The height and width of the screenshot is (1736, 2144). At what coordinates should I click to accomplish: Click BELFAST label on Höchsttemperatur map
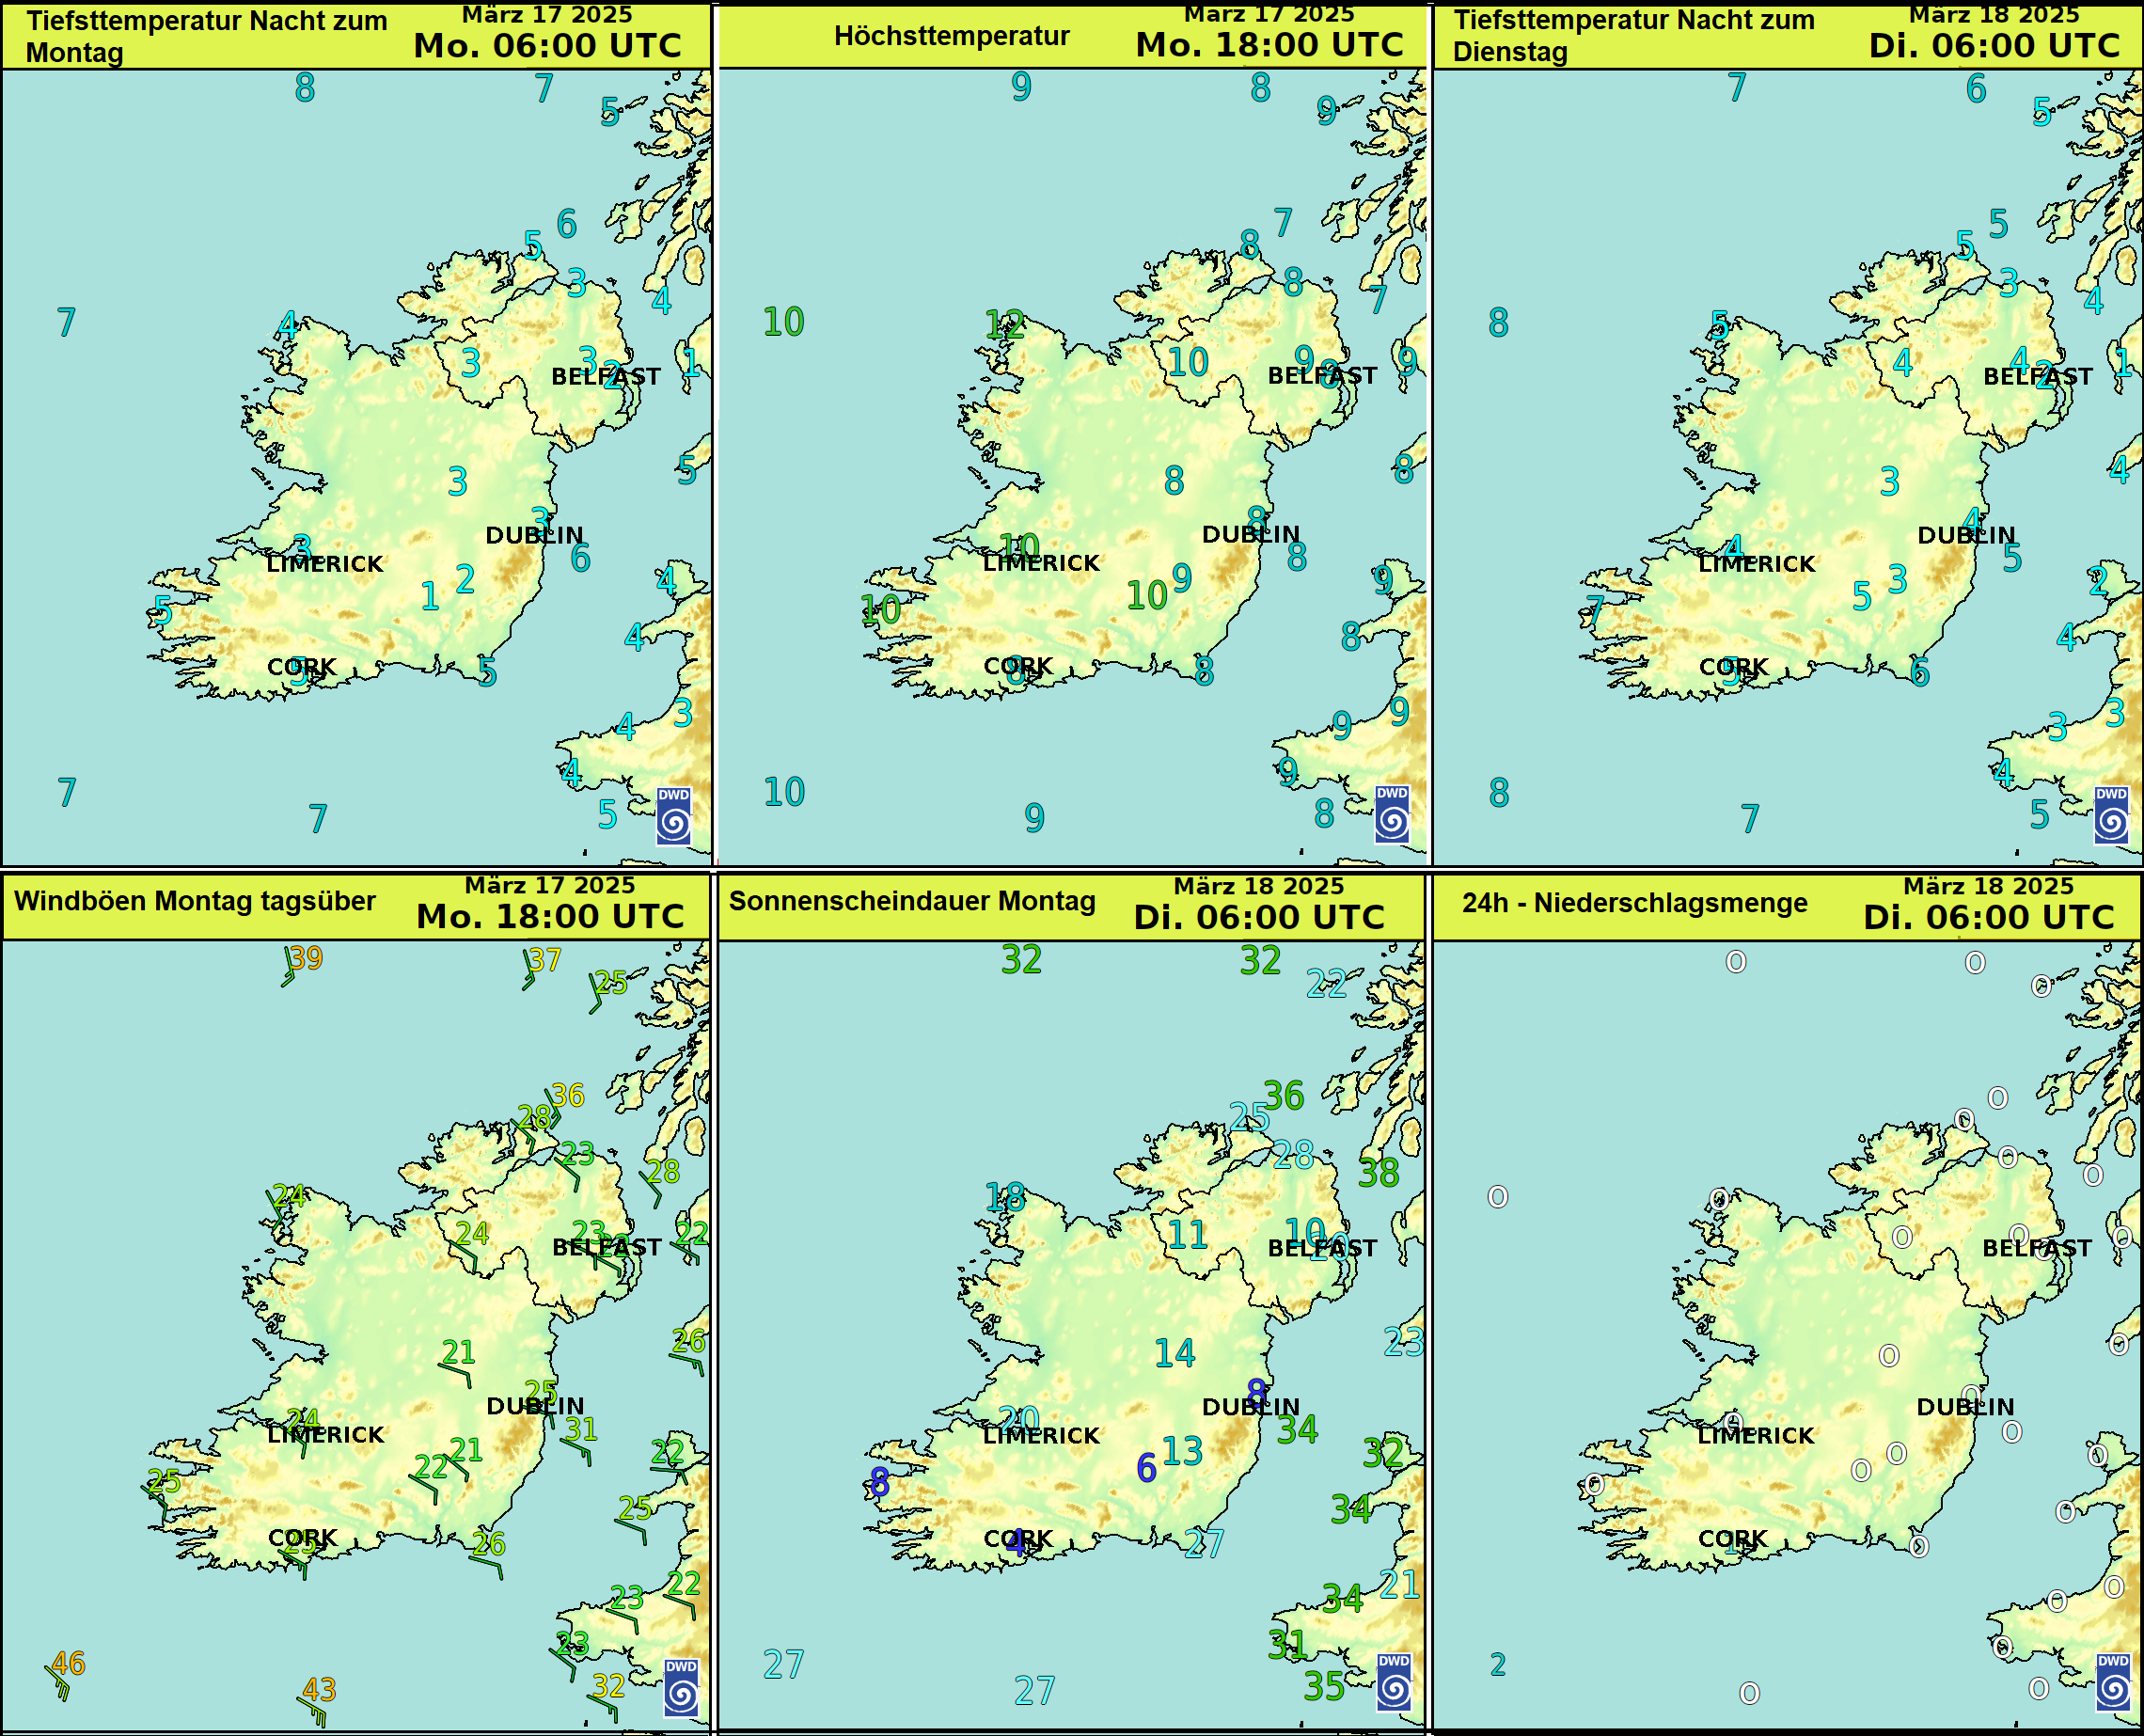point(1323,376)
